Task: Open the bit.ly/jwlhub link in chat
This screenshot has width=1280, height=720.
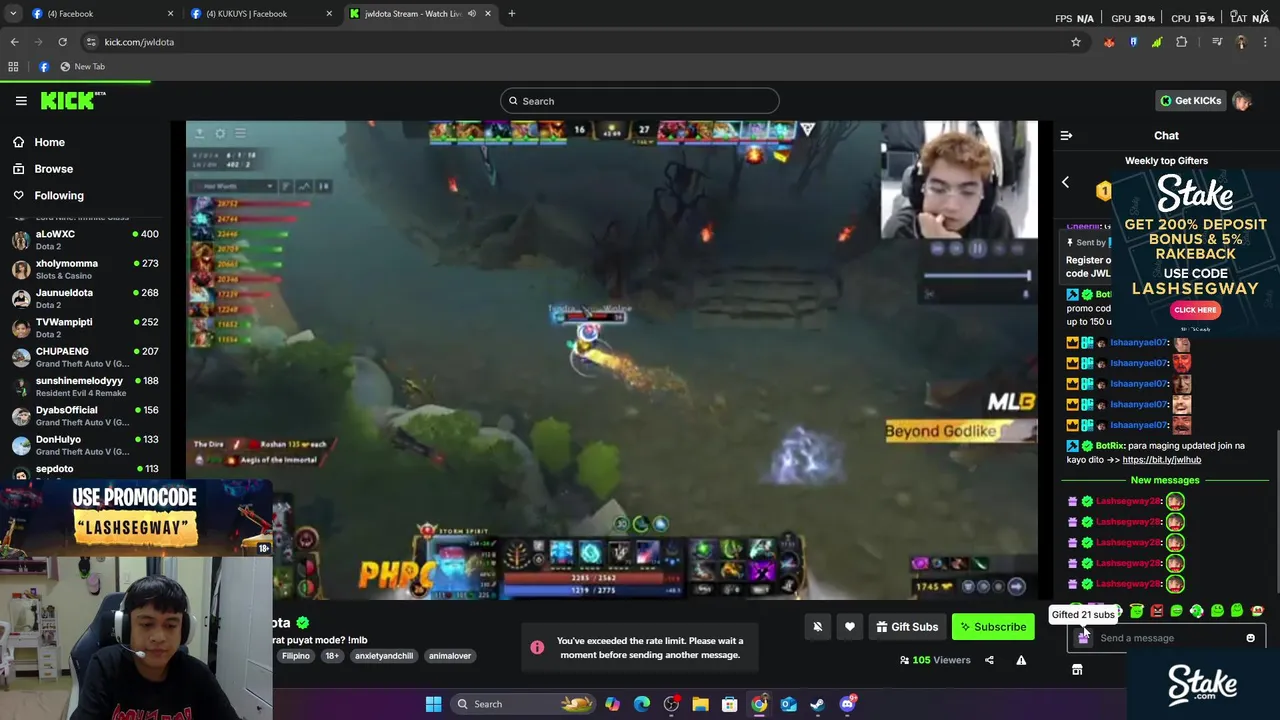Action: point(1161,460)
